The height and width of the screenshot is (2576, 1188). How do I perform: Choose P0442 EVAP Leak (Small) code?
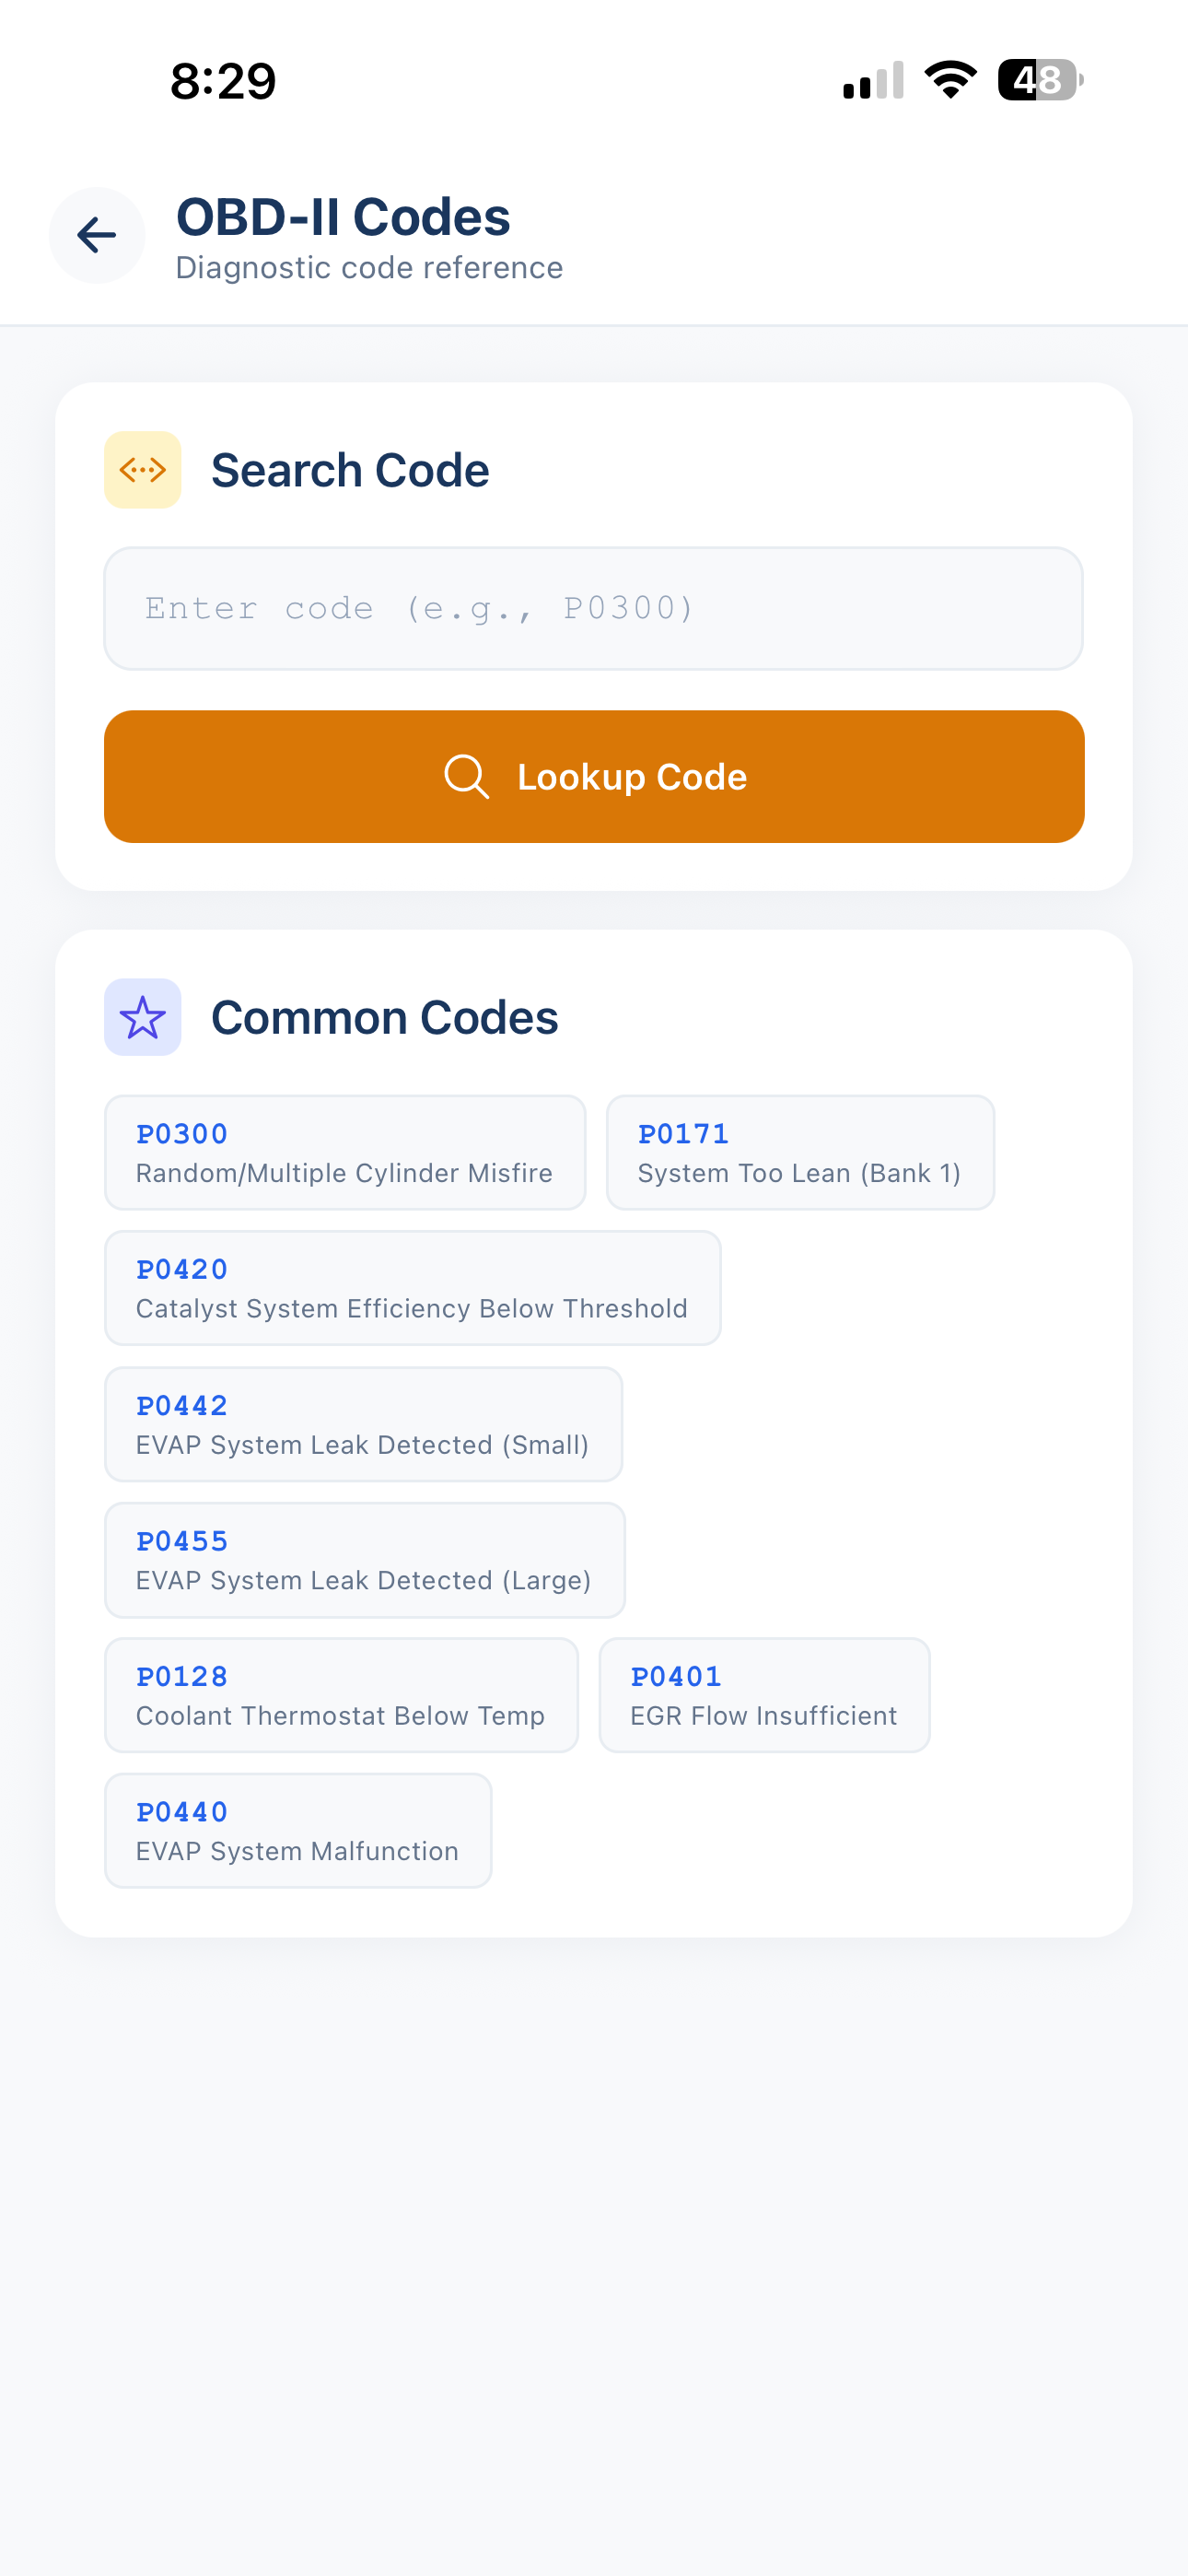(x=363, y=1424)
